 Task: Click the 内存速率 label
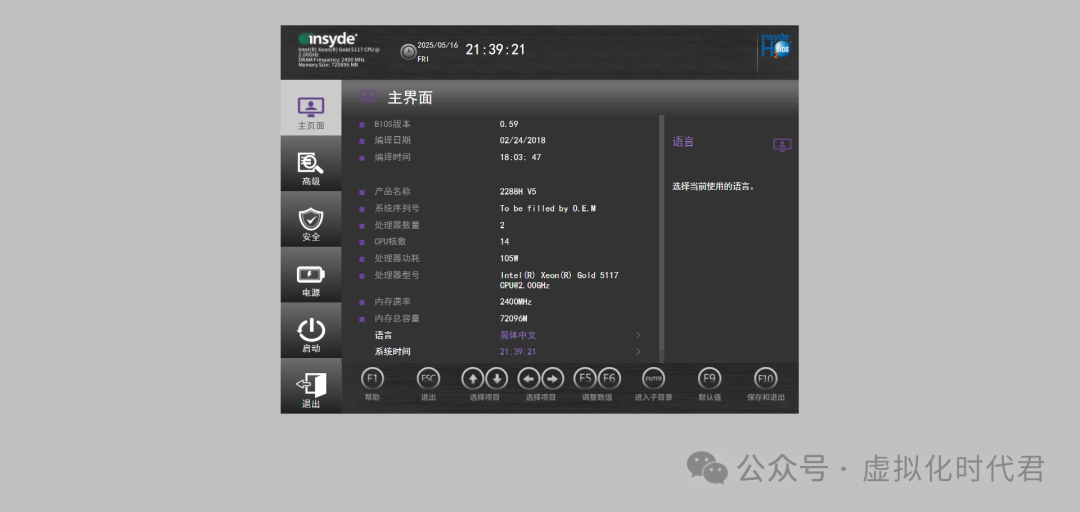tap(393, 302)
